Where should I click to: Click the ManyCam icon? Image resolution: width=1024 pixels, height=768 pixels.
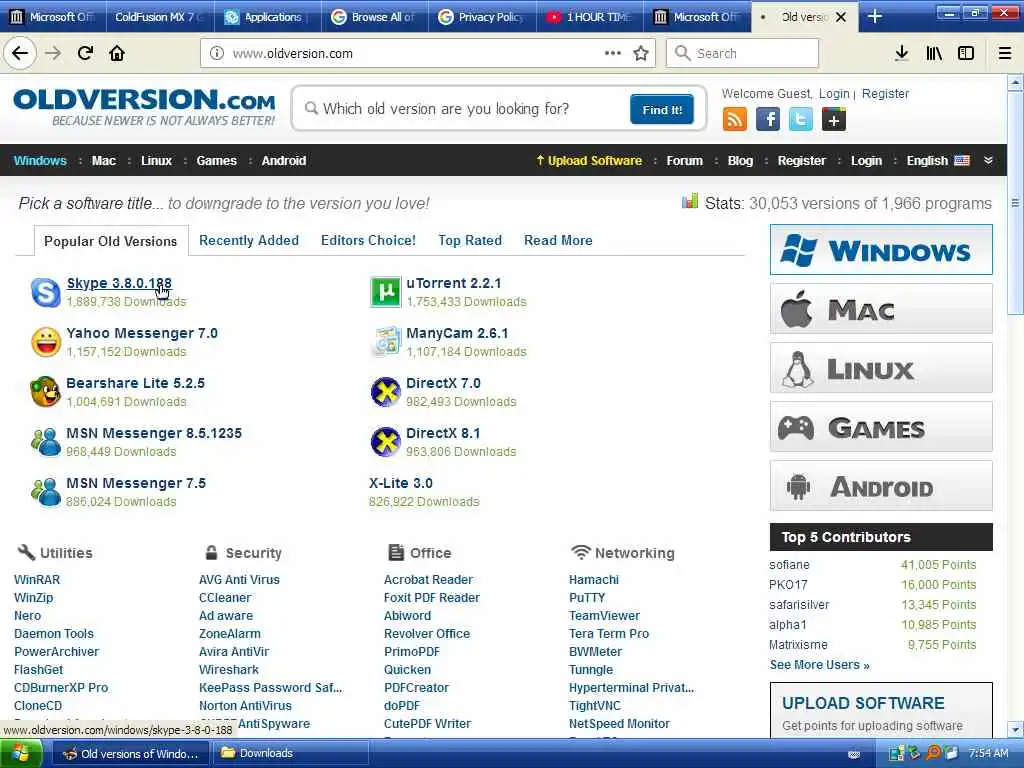click(x=385, y=342)
